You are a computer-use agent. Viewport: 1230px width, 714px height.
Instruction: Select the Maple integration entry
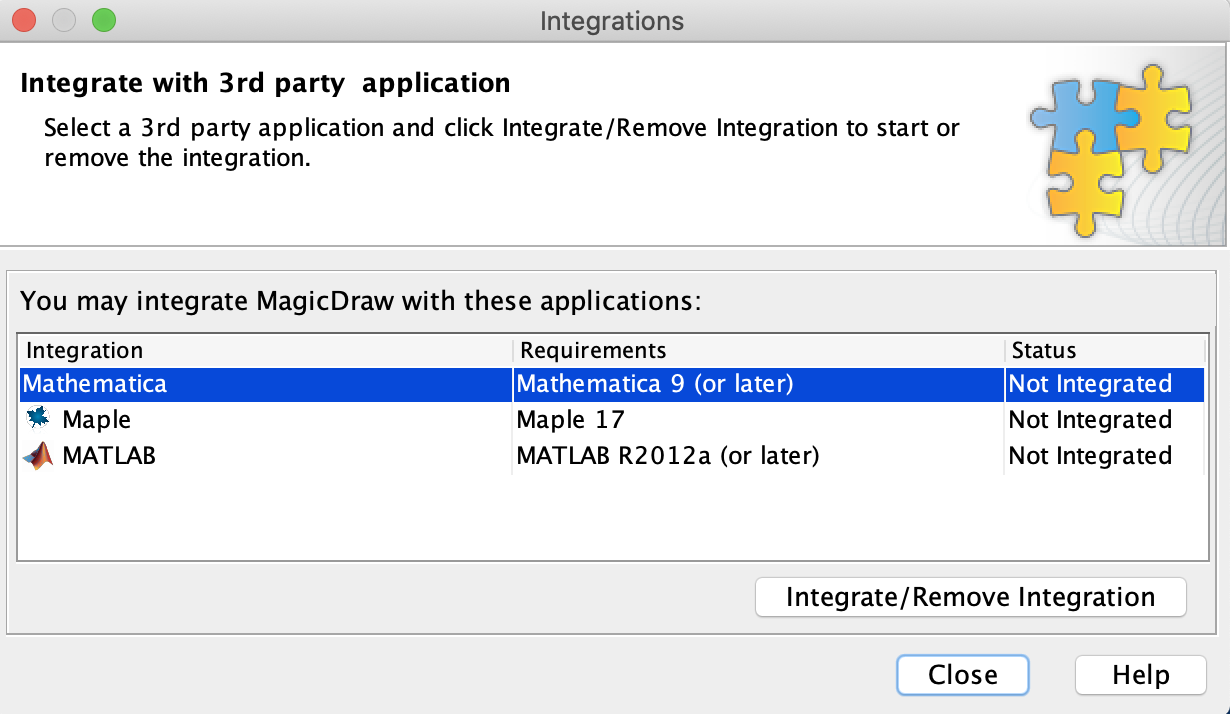point(96,420)
